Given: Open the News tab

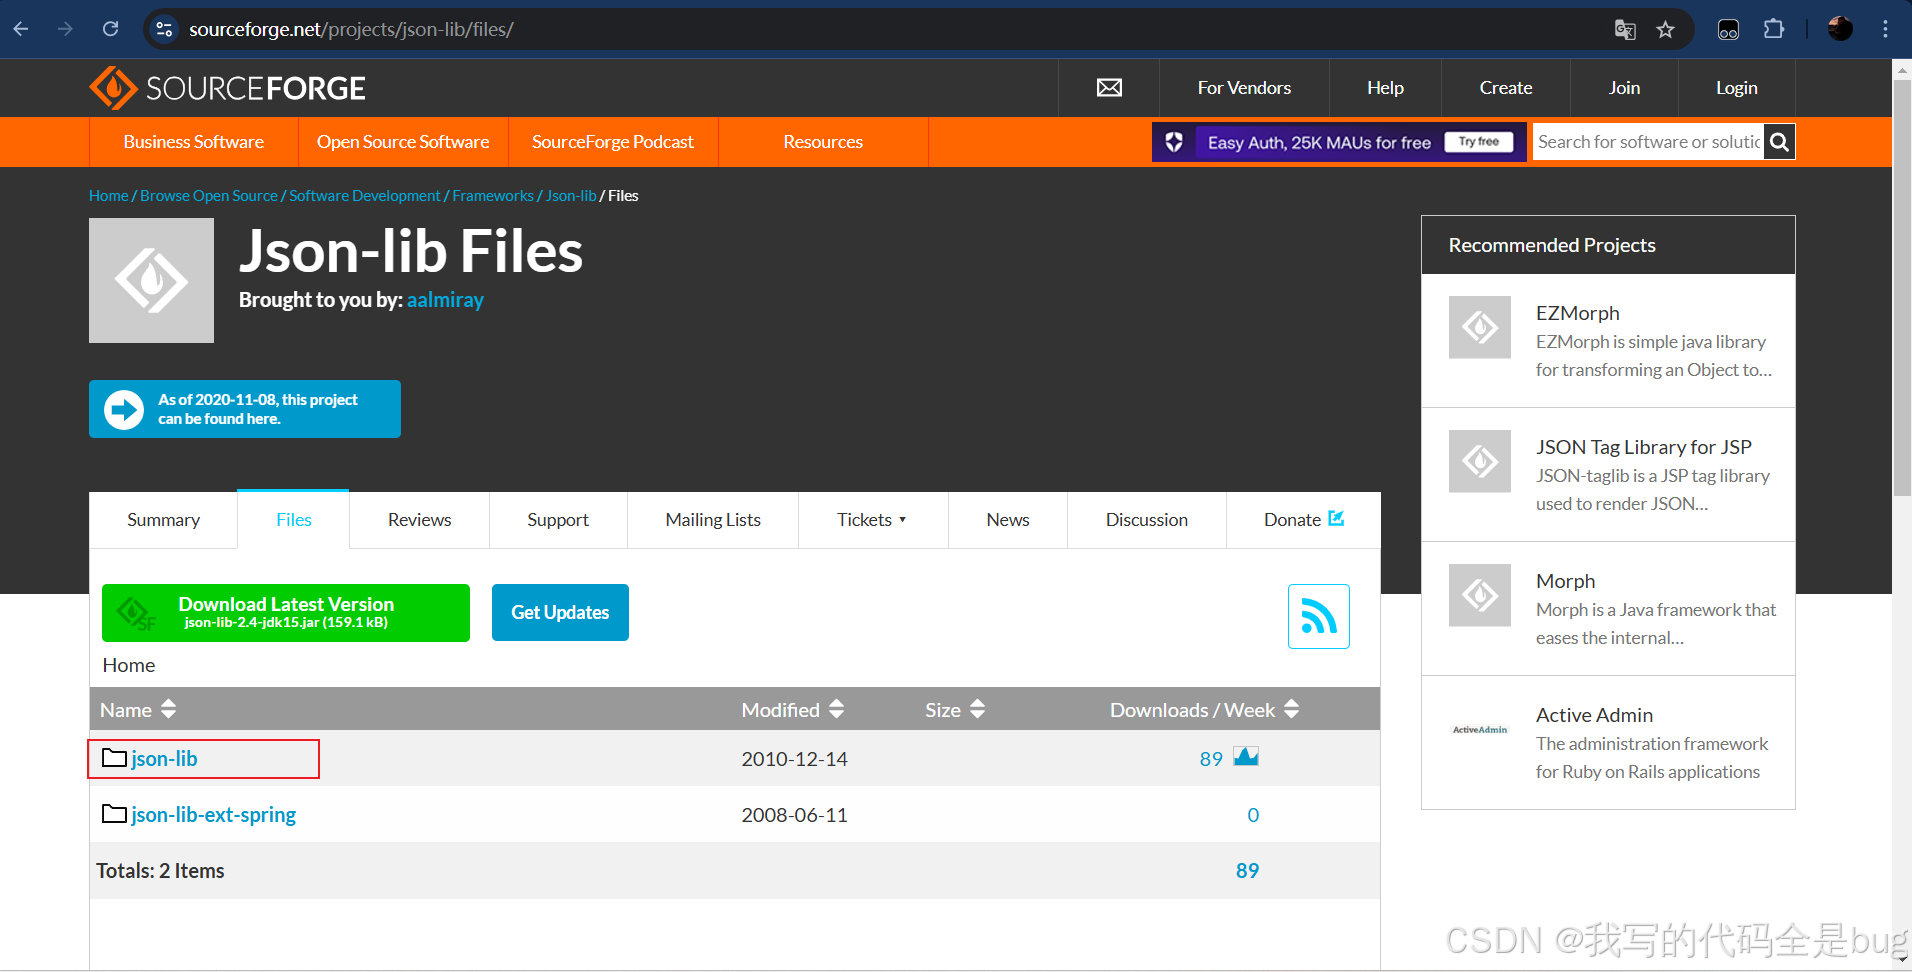Looking at the screenshot, I should [1008, 520].
